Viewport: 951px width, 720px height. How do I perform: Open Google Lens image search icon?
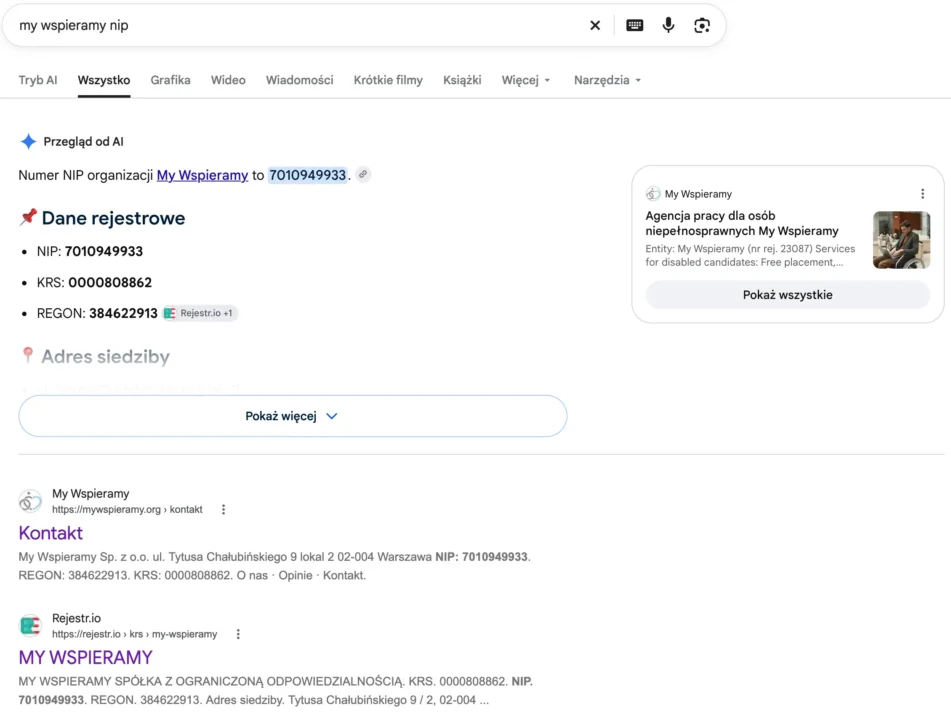[x=702, y=25]
